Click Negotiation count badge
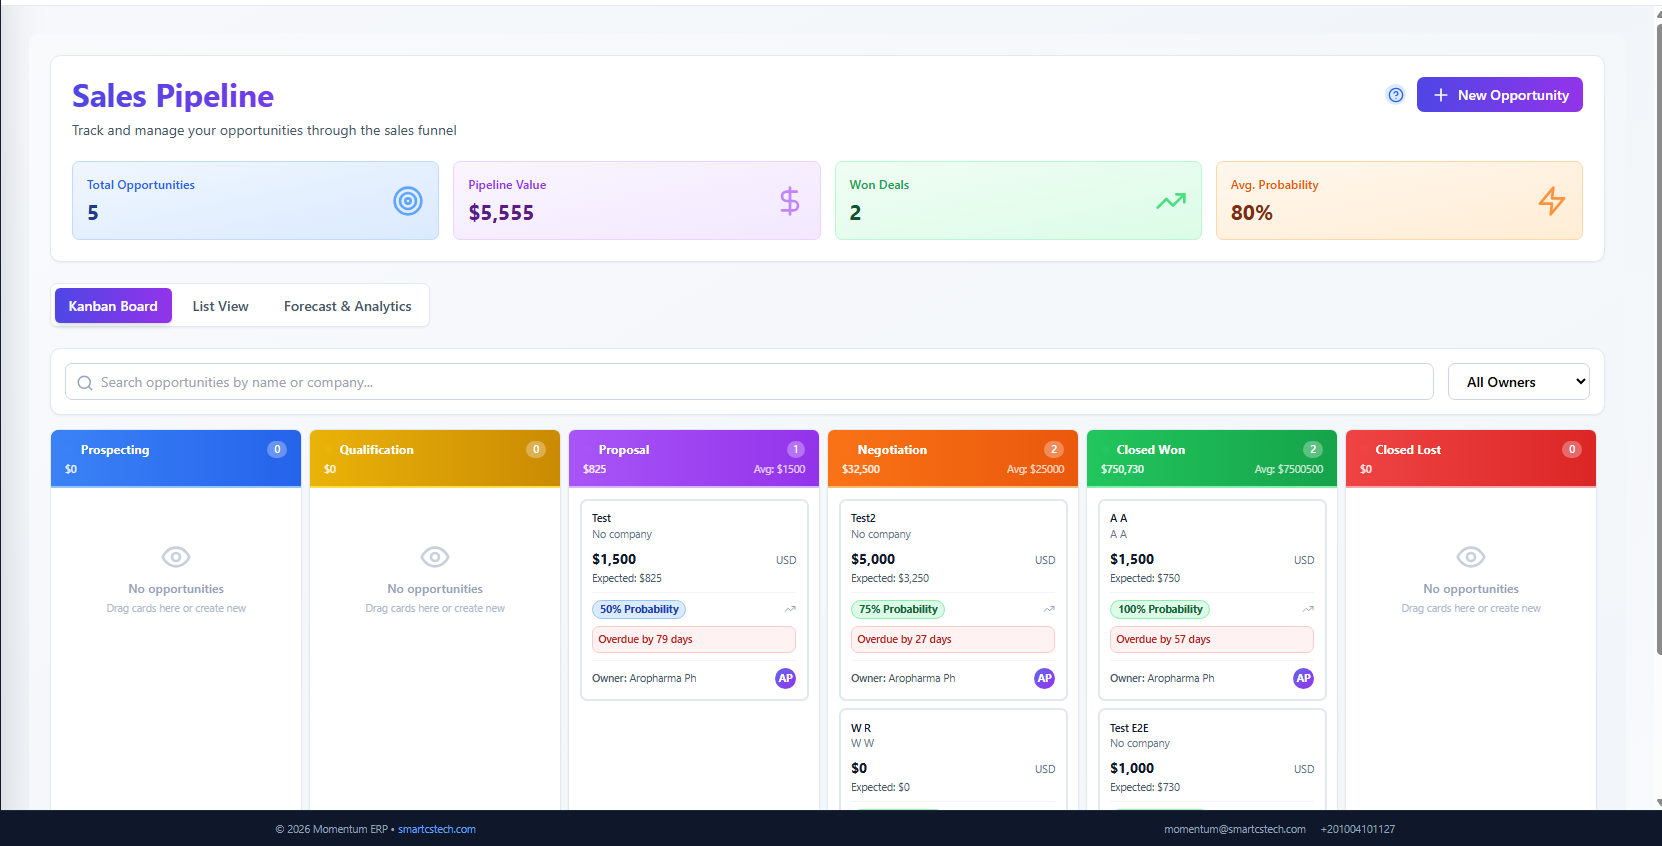Screen dimensions: 1662x846 [1054, 450]
